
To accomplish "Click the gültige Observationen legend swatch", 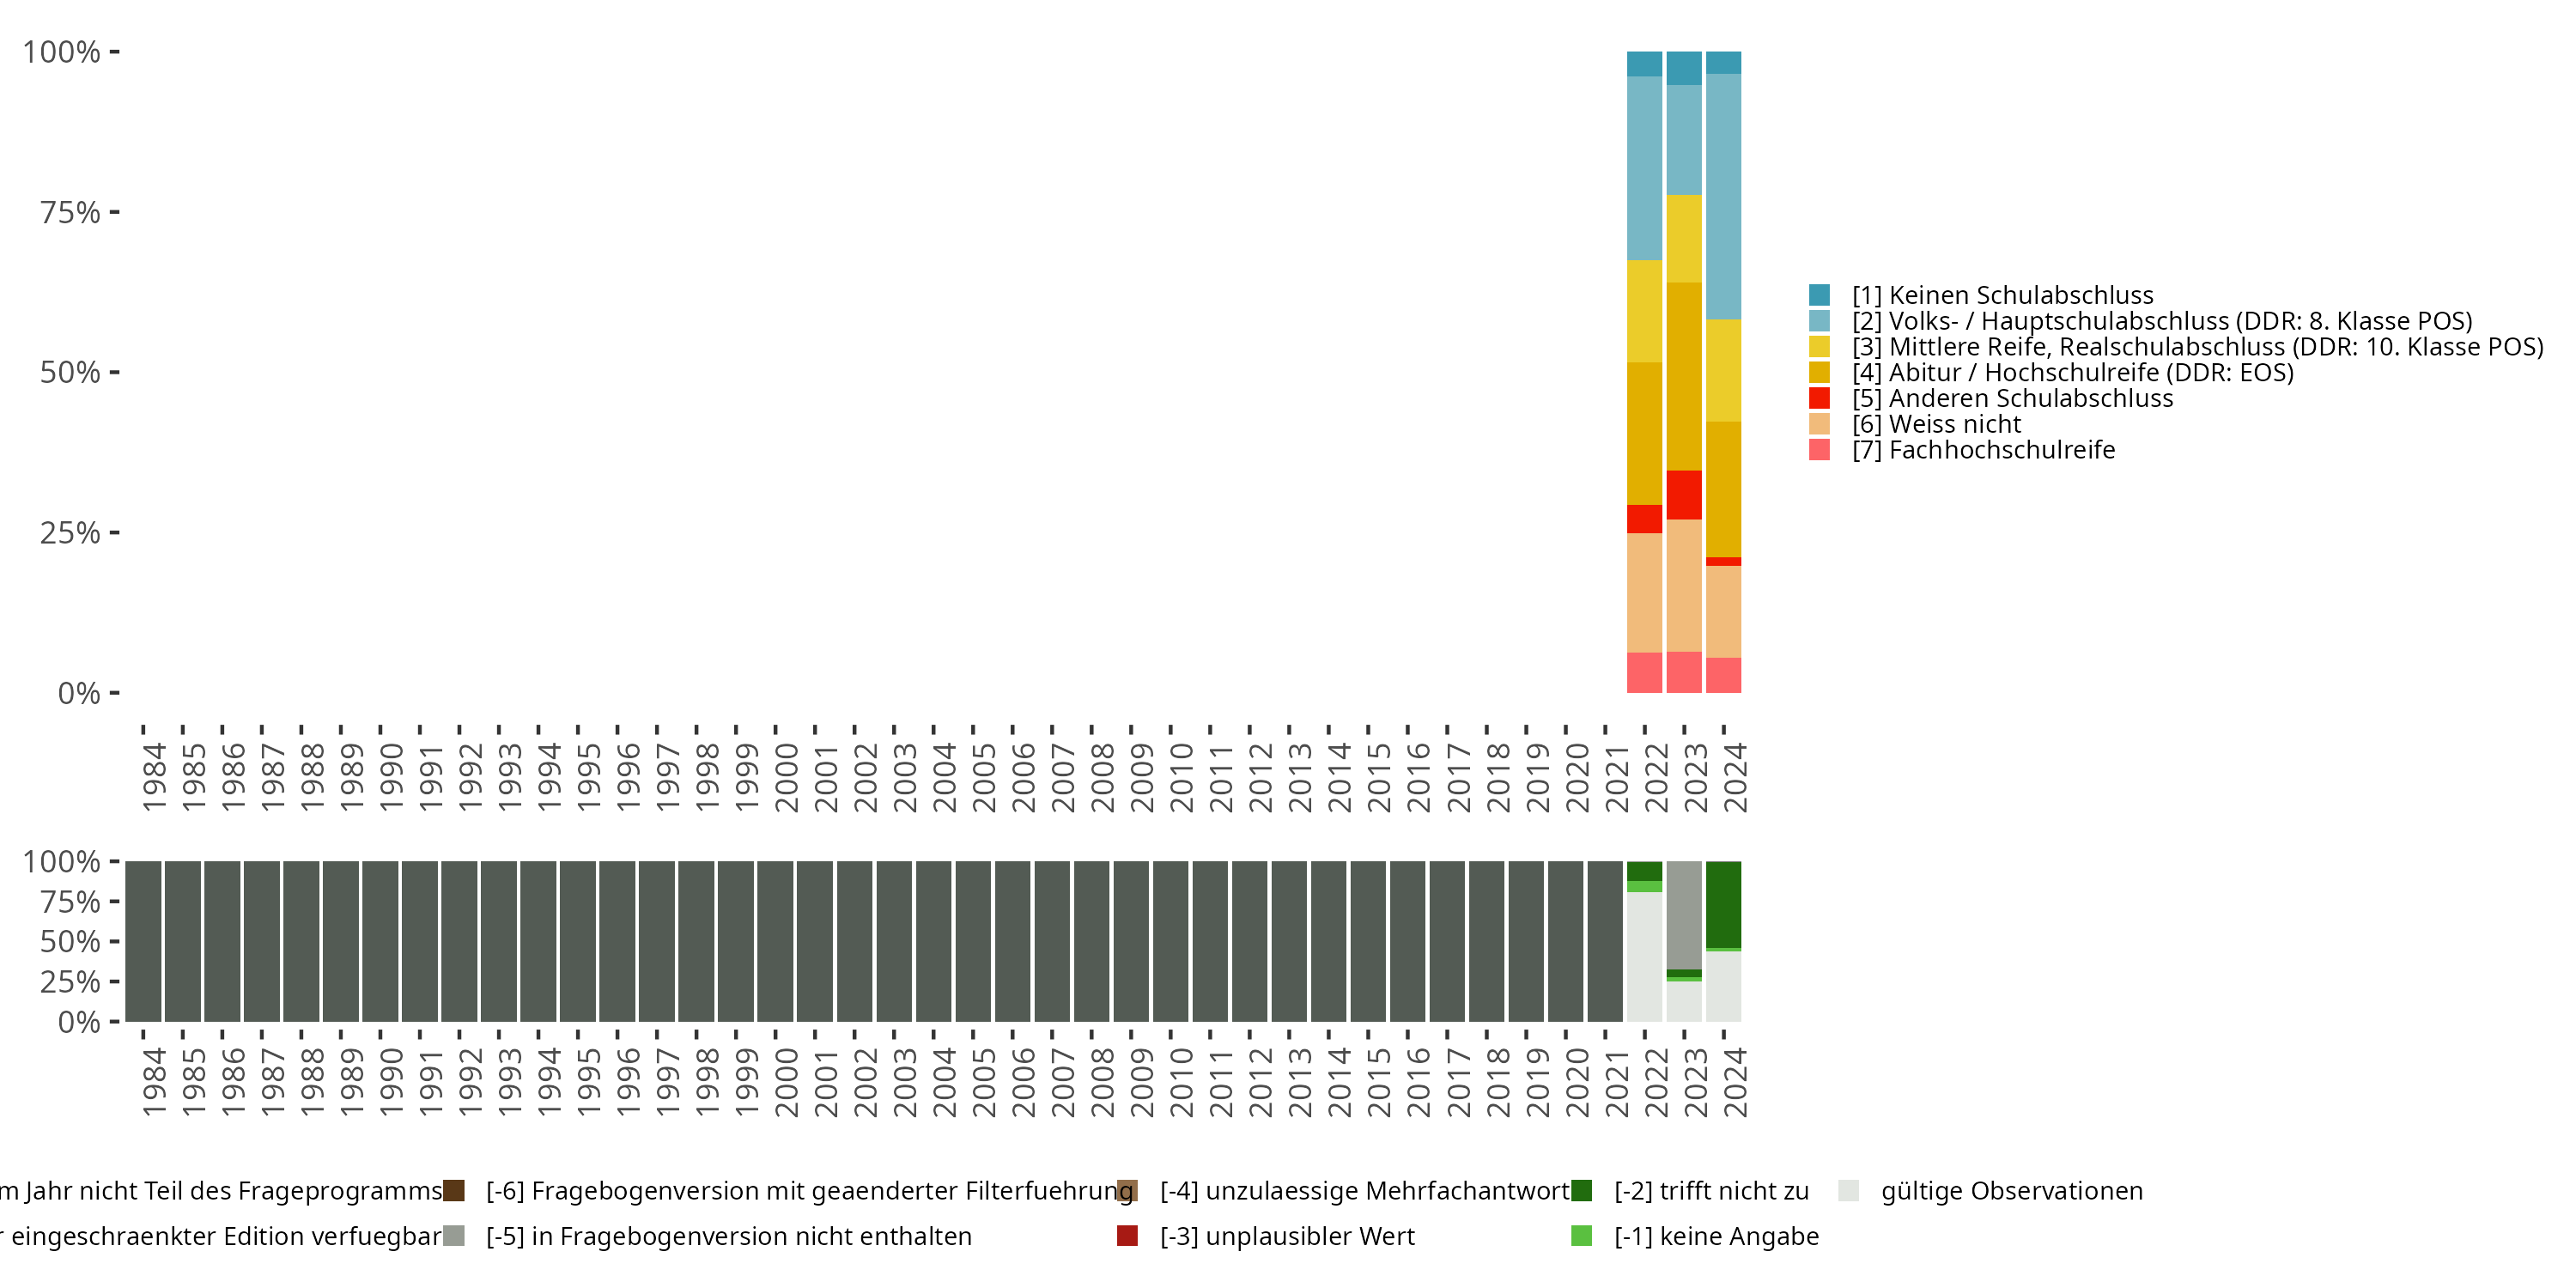I will (1848, 1190).
